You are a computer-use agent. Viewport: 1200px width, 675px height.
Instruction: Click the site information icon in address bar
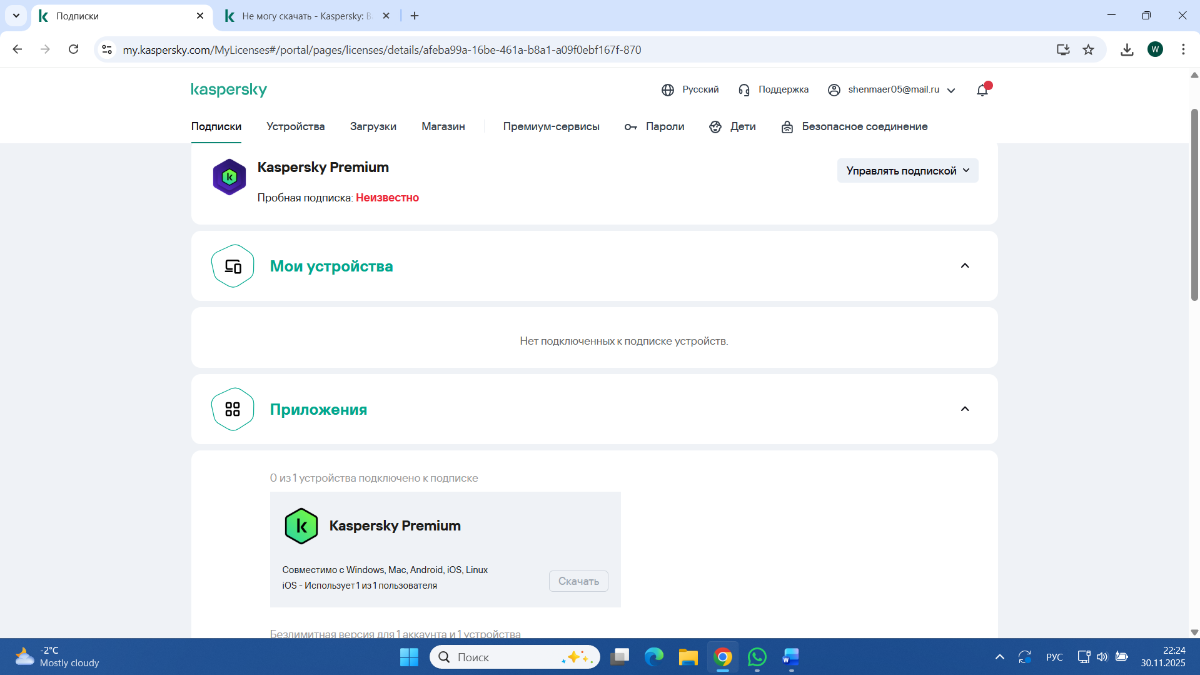(108, 49)
